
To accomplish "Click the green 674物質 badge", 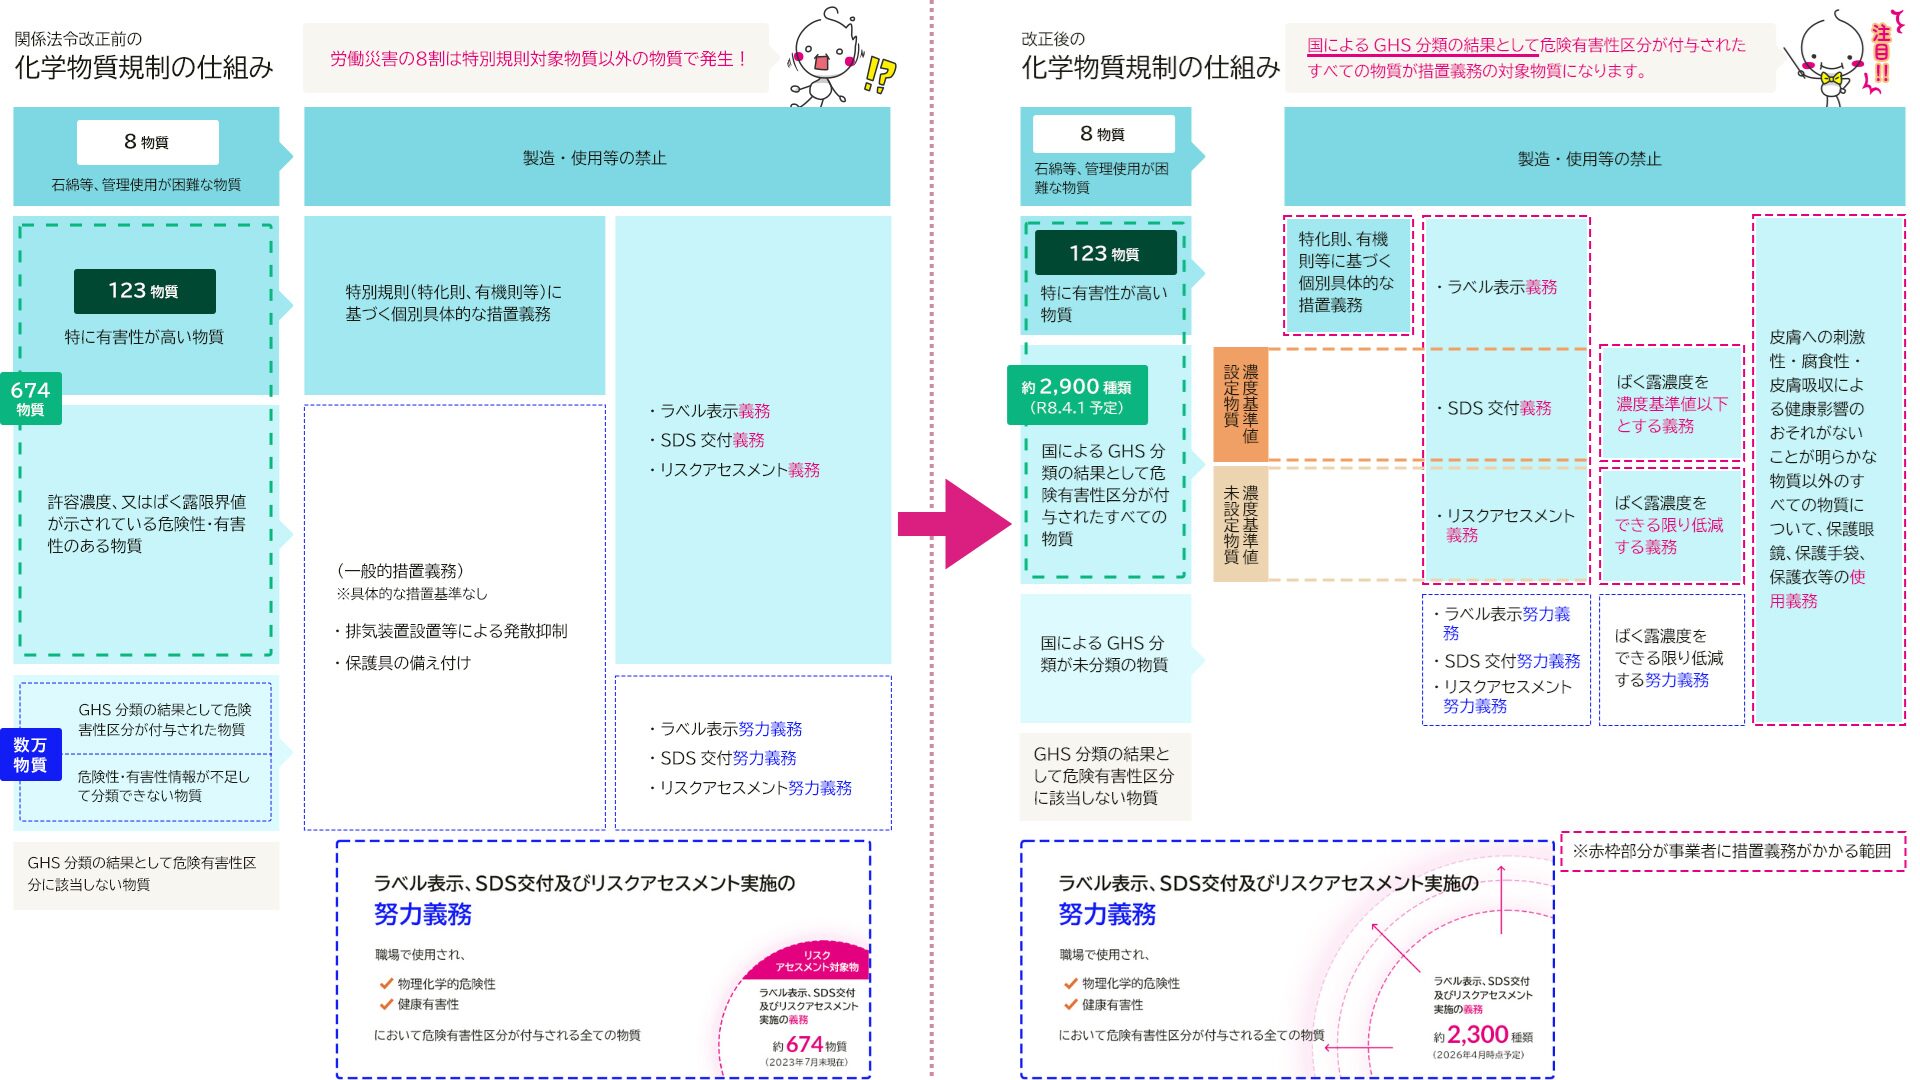I will click(31, 398).
